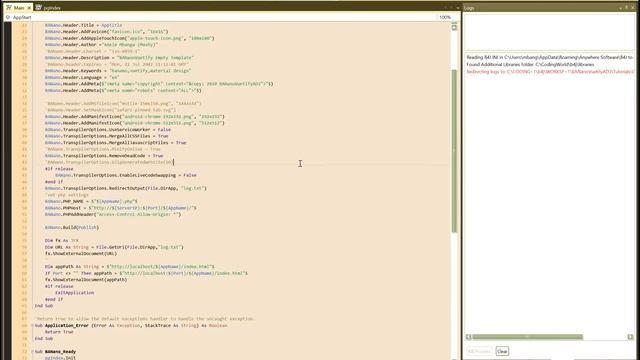Click the fx.ShowExternalDocument(appPath) line

(86, 280)
